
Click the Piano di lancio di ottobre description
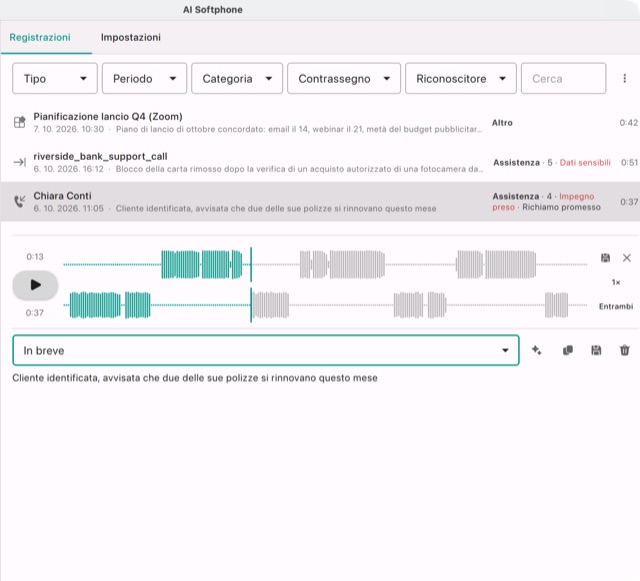pyautogui.click(x=299, y=129)
